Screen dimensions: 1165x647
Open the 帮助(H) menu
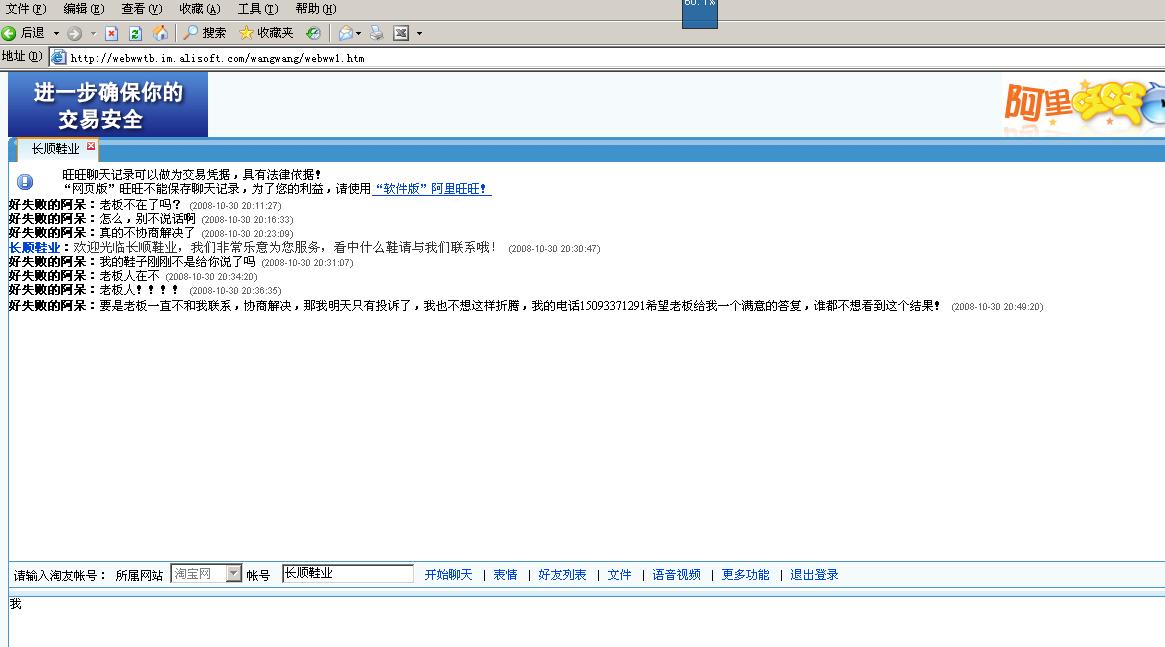pyautogui.click(x=316, y=9)
